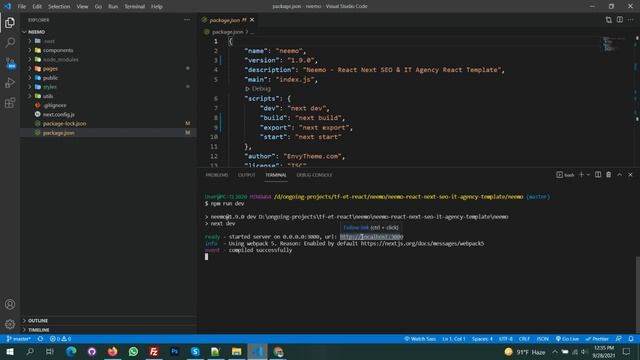Maximize the terminal panel with chevron-up

pyautogui.click(x=620, y=175)
